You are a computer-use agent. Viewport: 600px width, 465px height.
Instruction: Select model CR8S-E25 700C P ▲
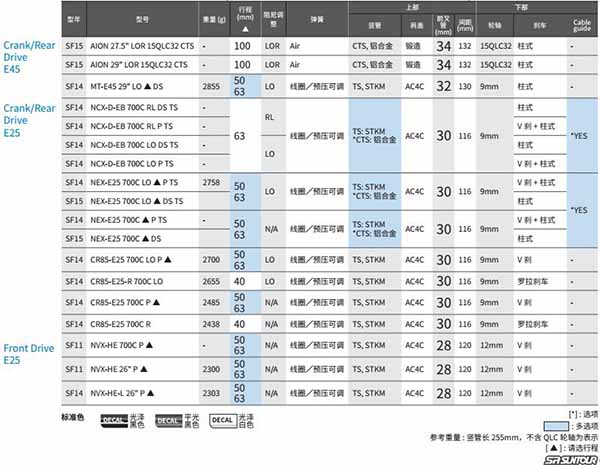125,302
